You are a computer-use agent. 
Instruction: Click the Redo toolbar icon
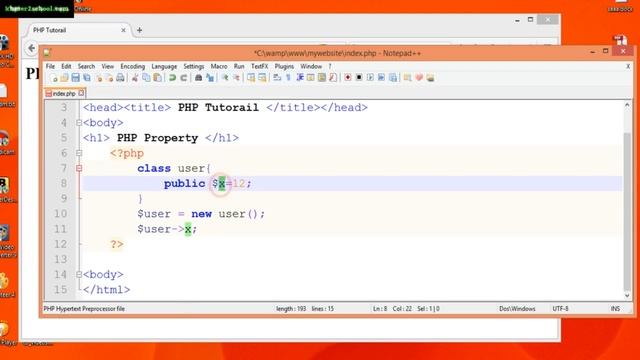coord(184,78)
